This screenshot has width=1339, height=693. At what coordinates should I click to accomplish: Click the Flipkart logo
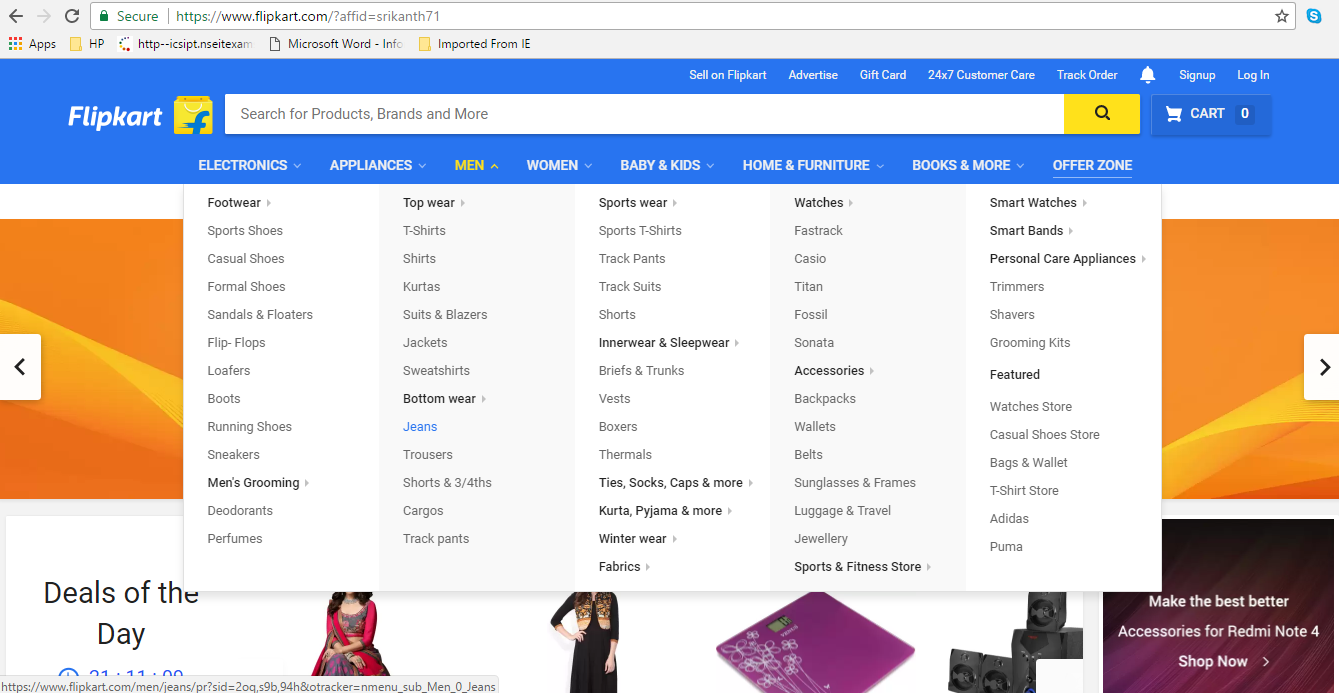(x=140, y=115)
